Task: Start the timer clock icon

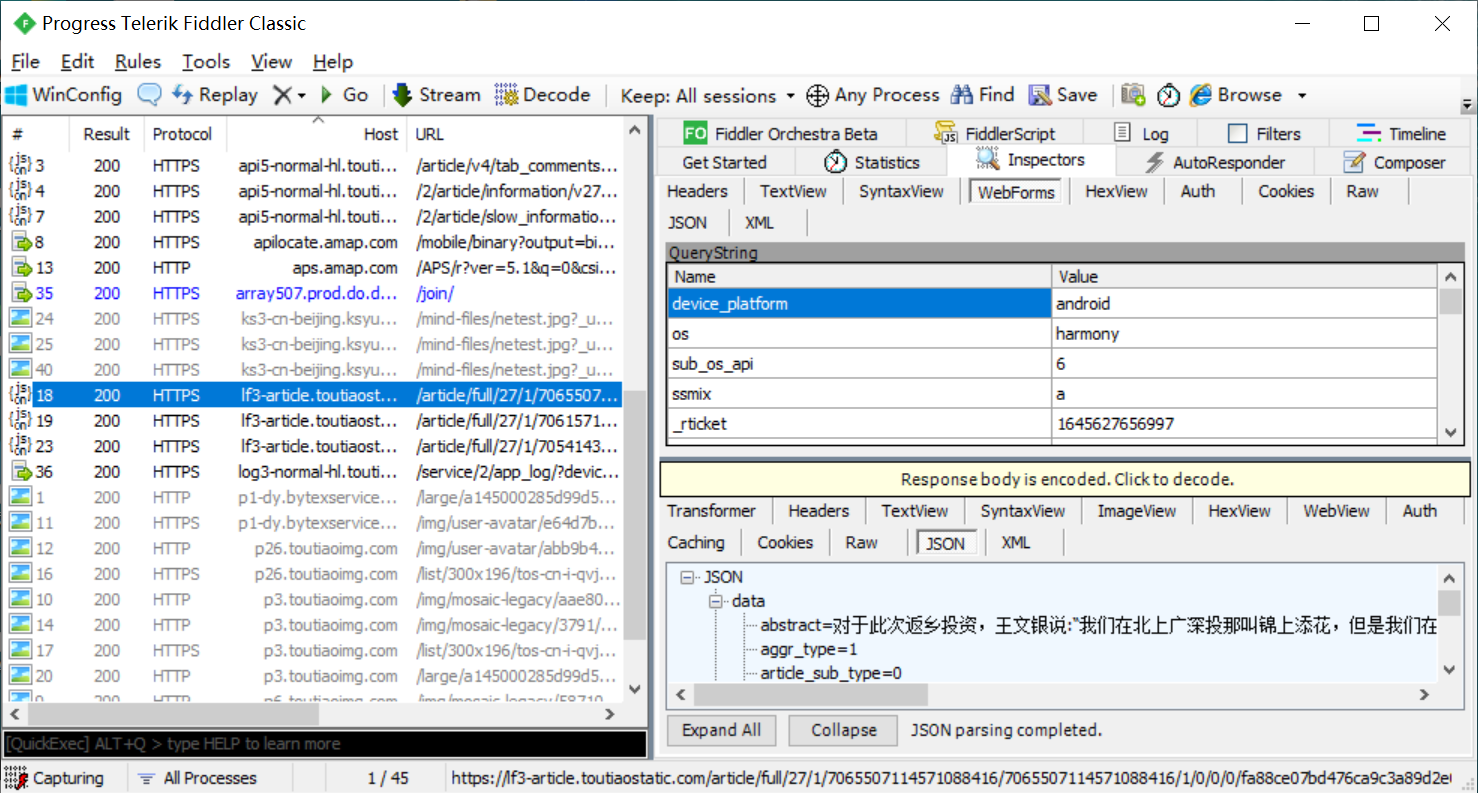Action: point(1168,94)
